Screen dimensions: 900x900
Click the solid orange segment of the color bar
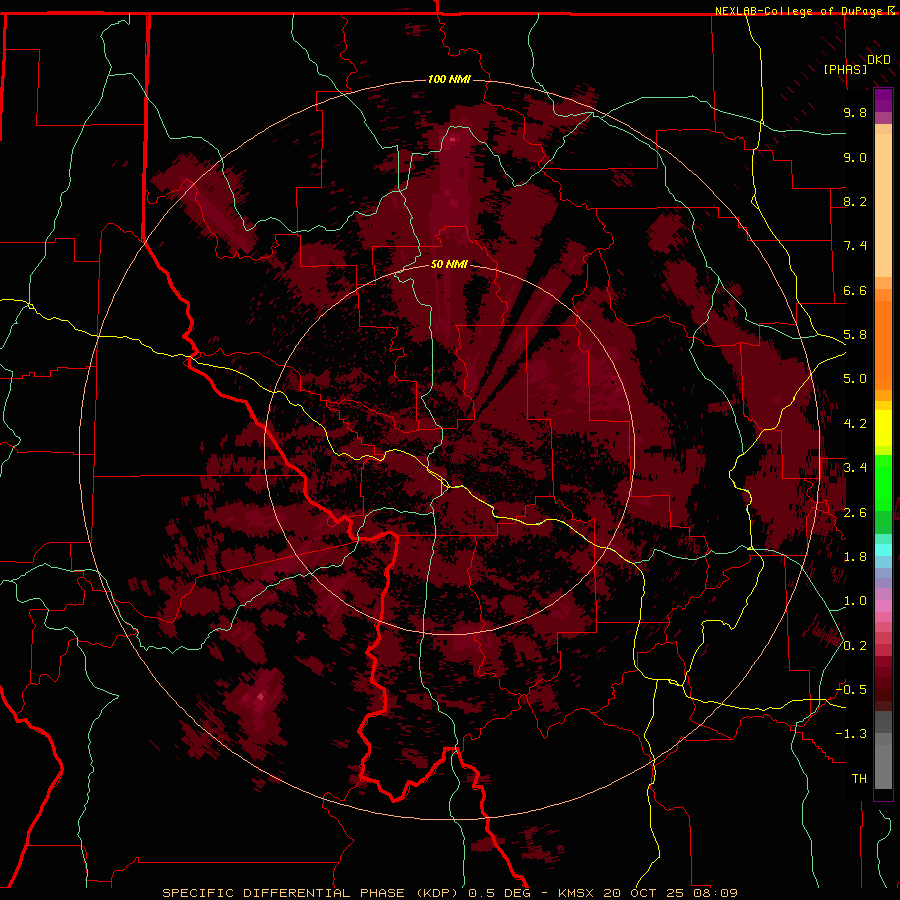pos(883,346)
